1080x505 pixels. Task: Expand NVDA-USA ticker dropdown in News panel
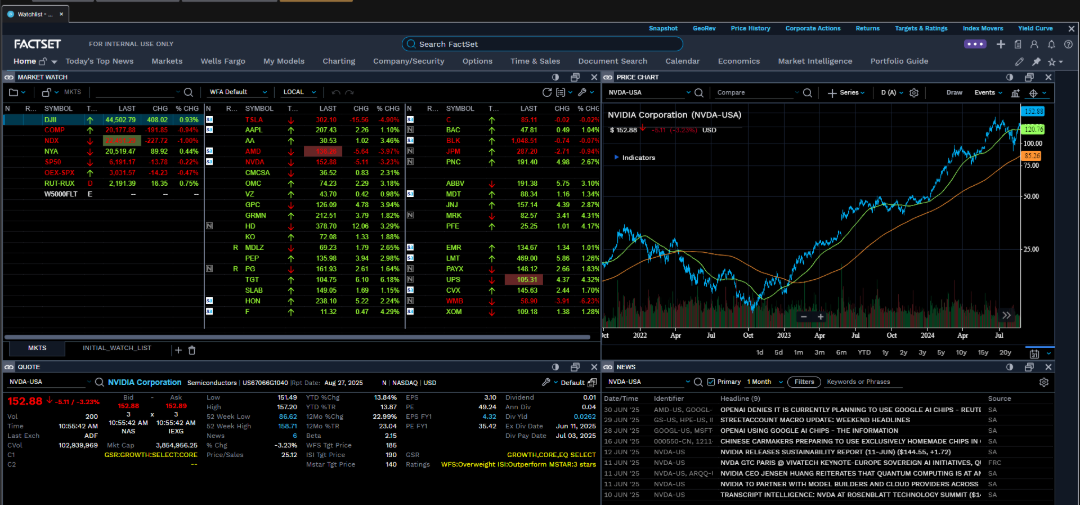tap(688, 382)
